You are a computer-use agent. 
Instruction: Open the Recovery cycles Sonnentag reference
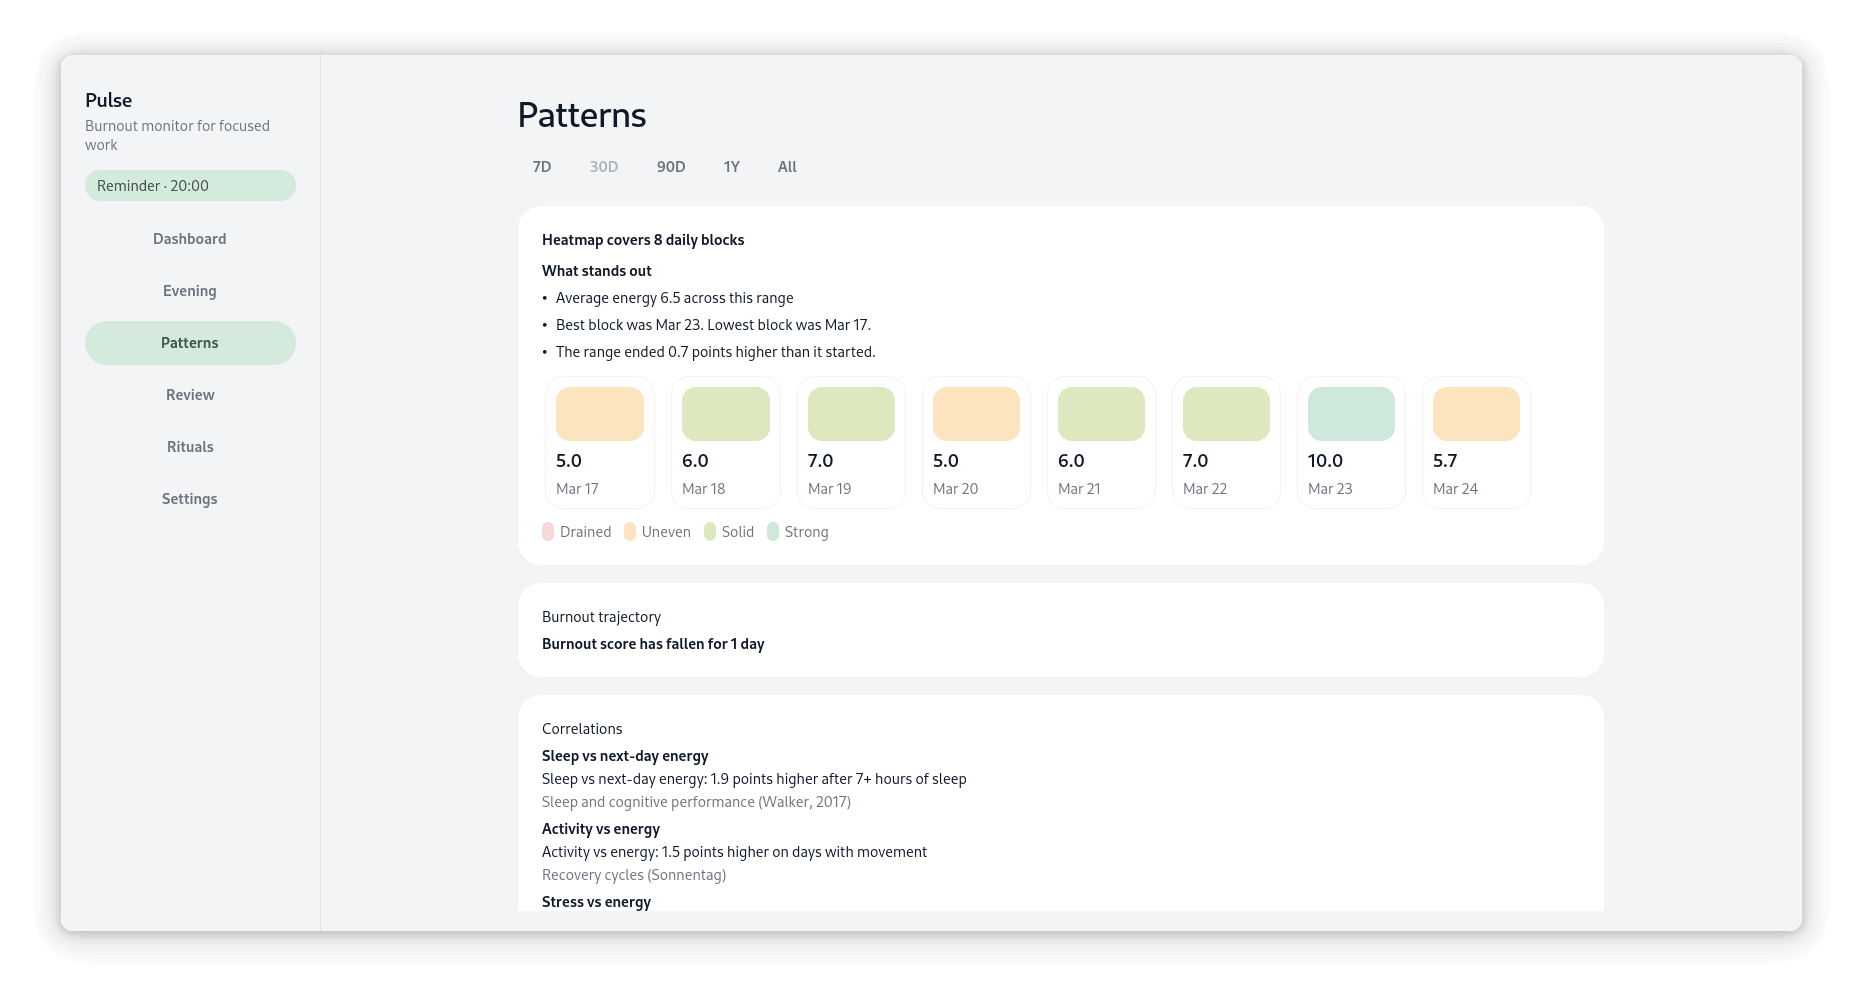click(x=634, y=875)
